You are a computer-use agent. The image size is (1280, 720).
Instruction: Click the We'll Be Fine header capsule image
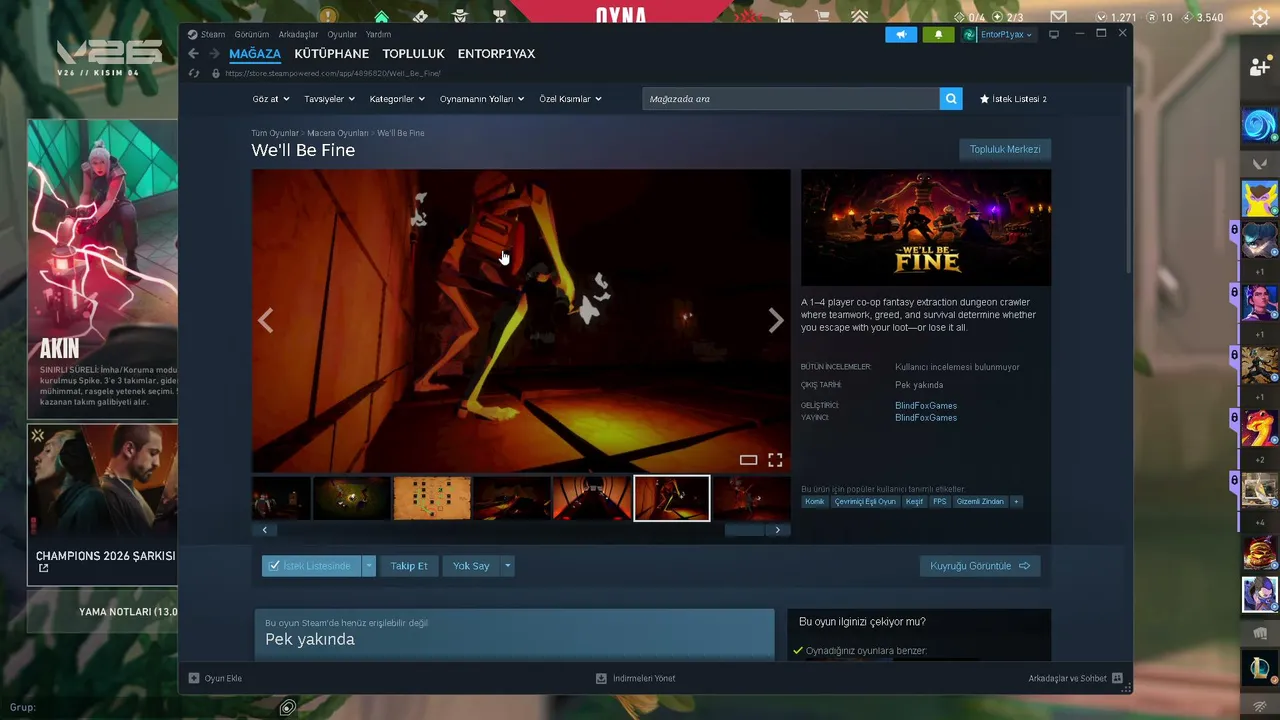click(x=926, y=228)
